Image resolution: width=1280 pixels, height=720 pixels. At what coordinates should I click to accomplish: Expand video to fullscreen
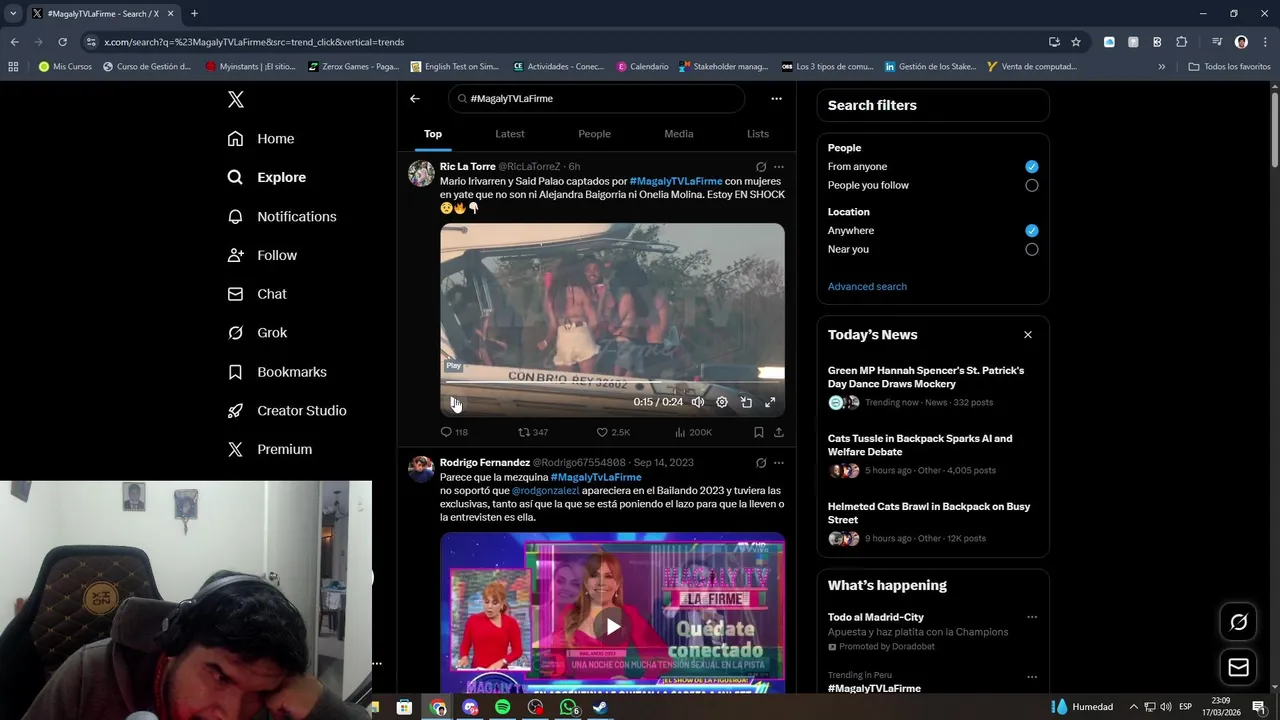click(770, 402)
